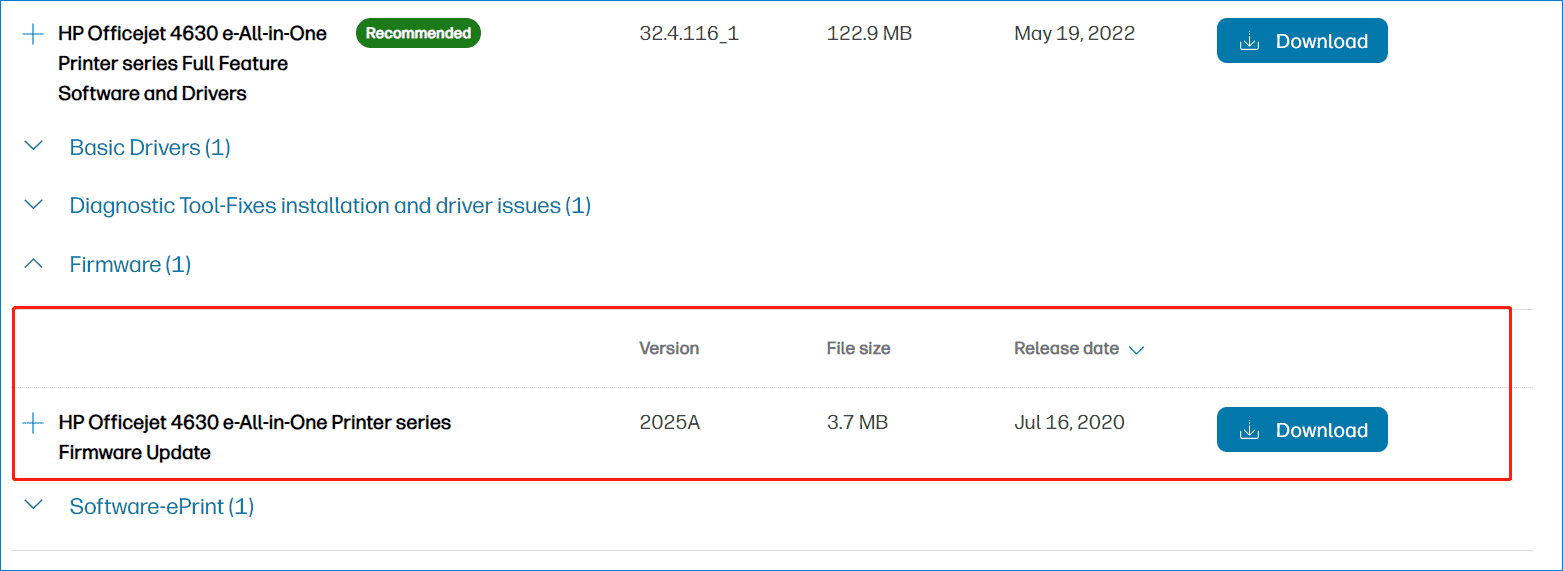The image size is (1563, 571).
Task: Click the Release date column header text
Action: point(1066,349)
